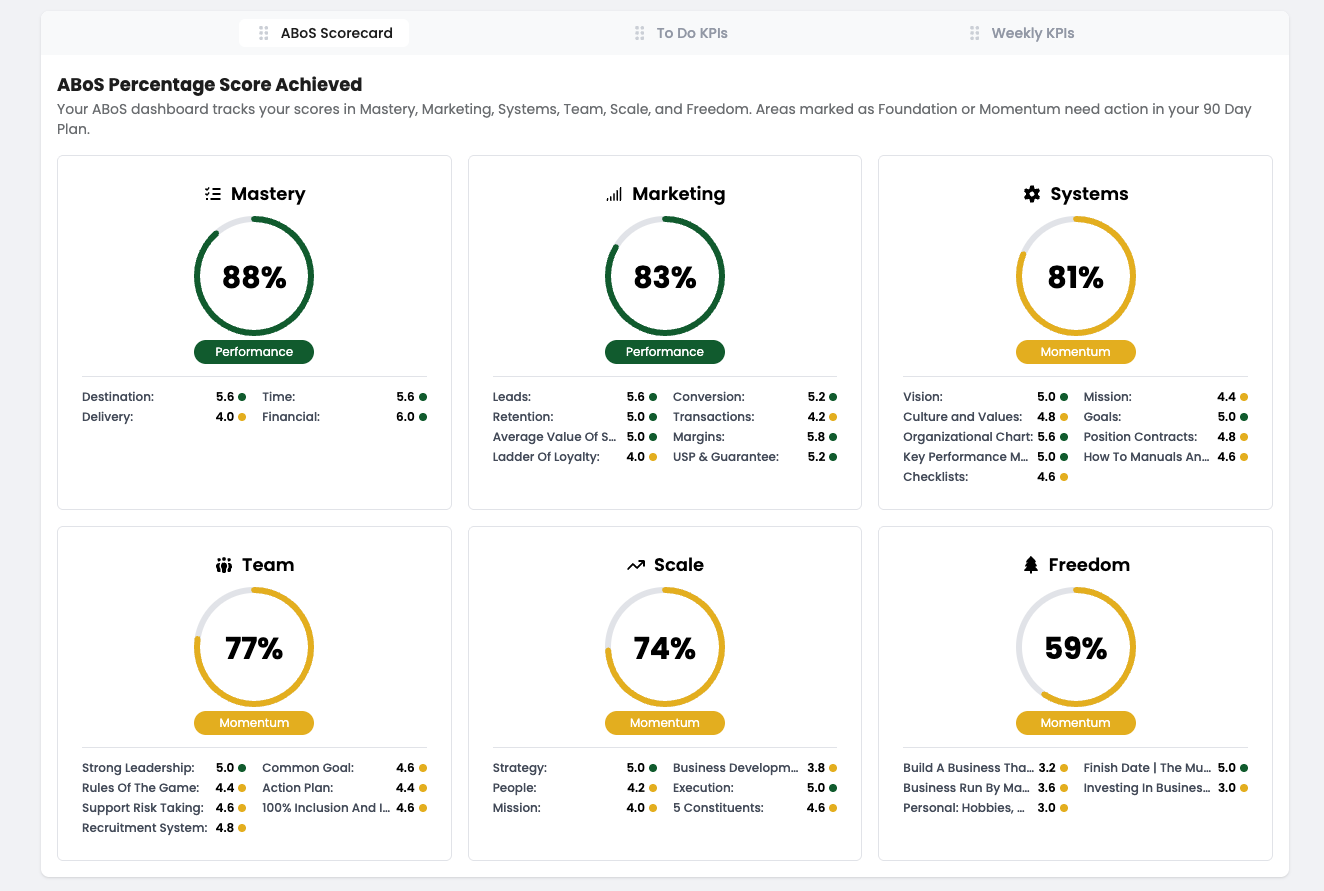This screenshot has height=891, width=1324.
Task: Click the green status dot beside Vision
Action: coord(1064,397)
